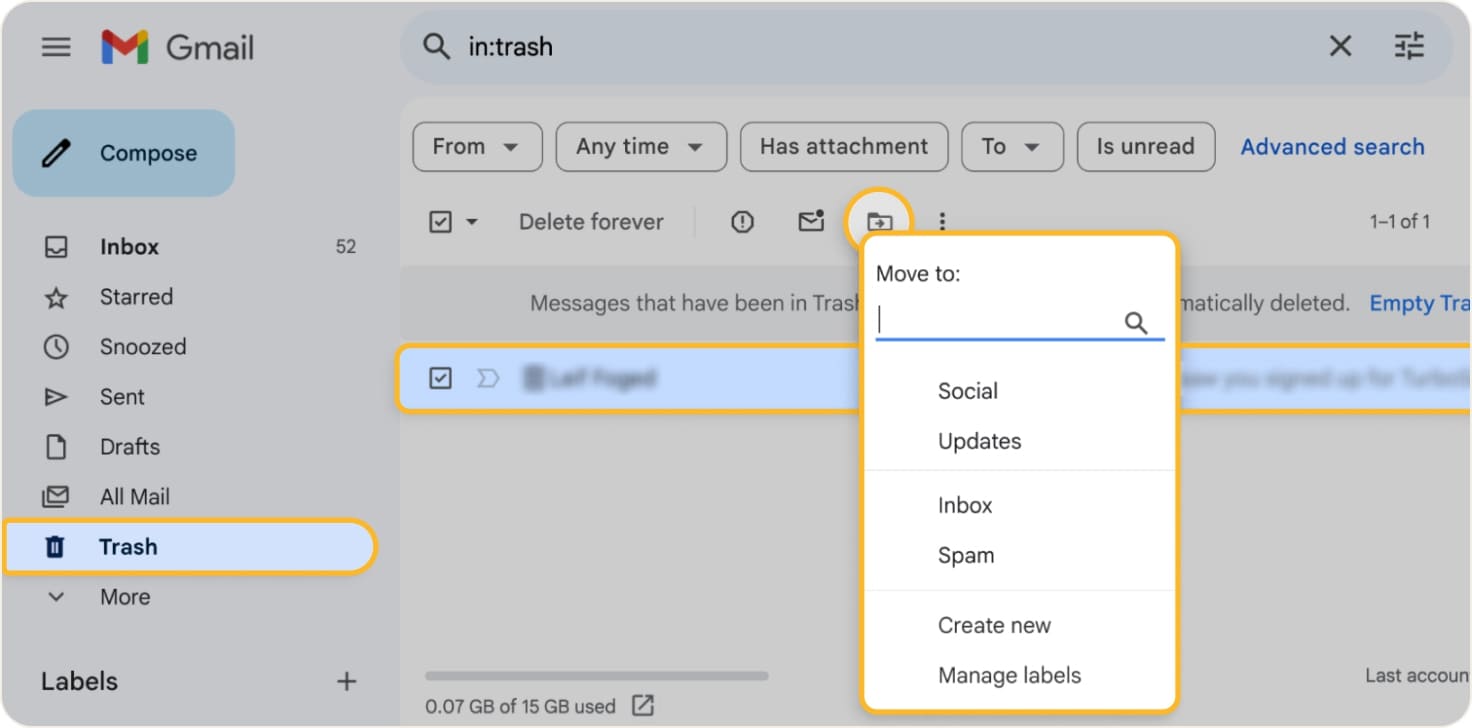Open the Advanced search link
The height and width of the screenshot is (728, 1472).
pos(1332,147)
